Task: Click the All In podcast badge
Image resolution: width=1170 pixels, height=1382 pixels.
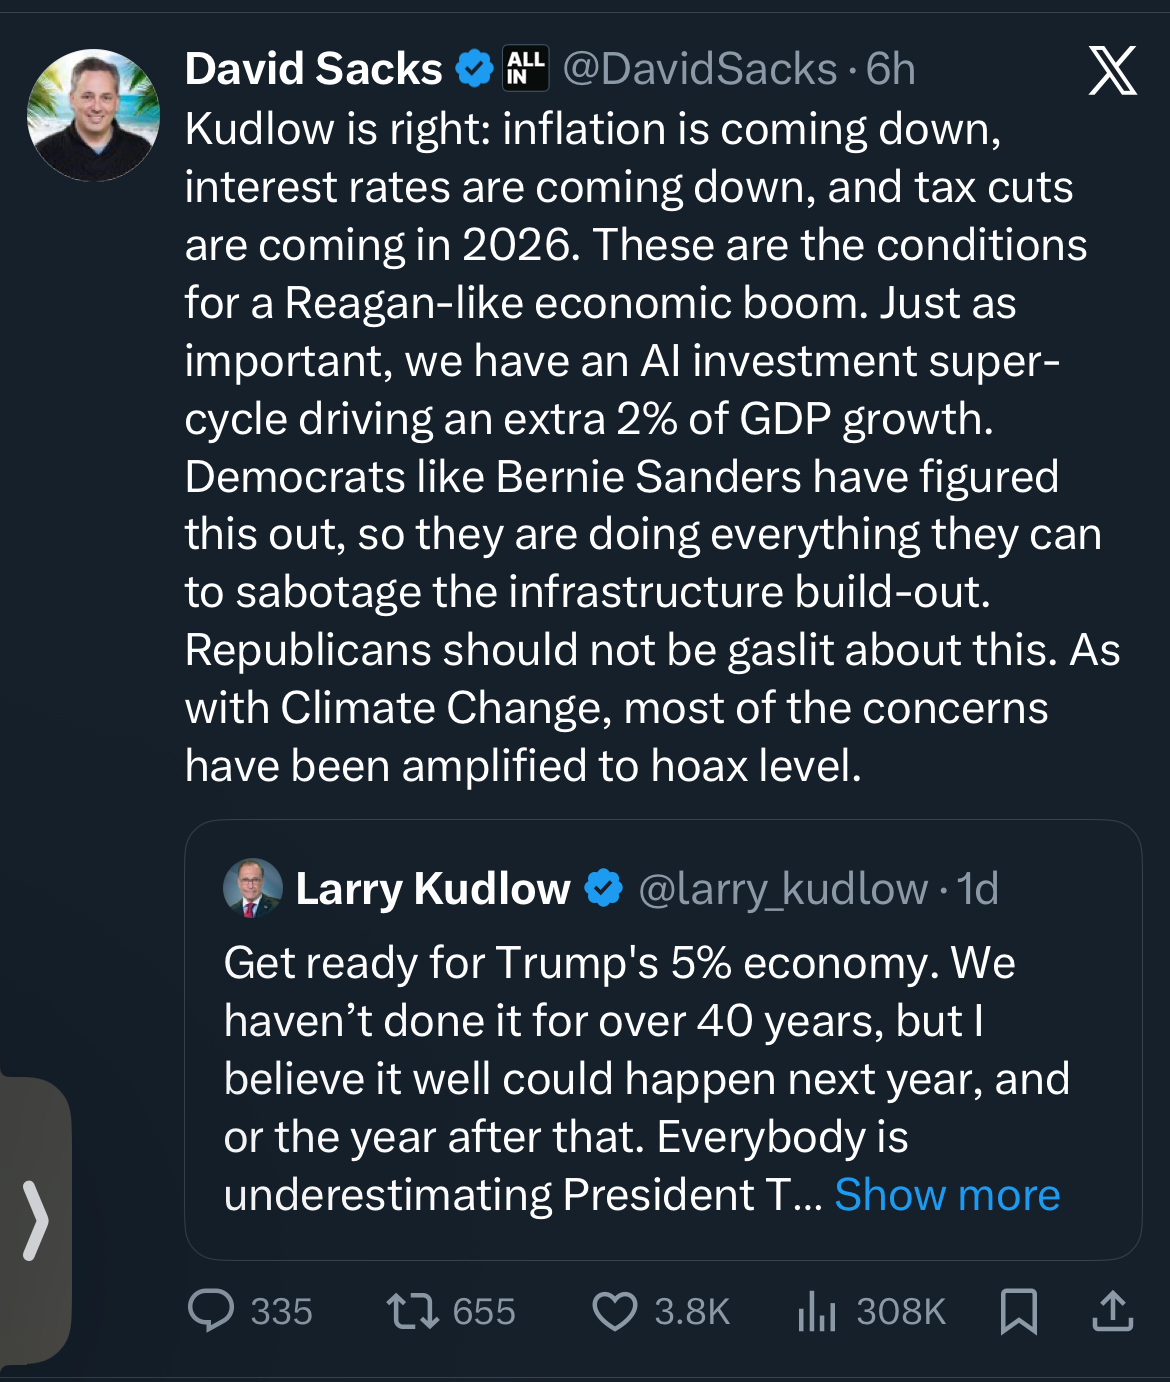Action: pyautogui.click(x=525, y=69)
